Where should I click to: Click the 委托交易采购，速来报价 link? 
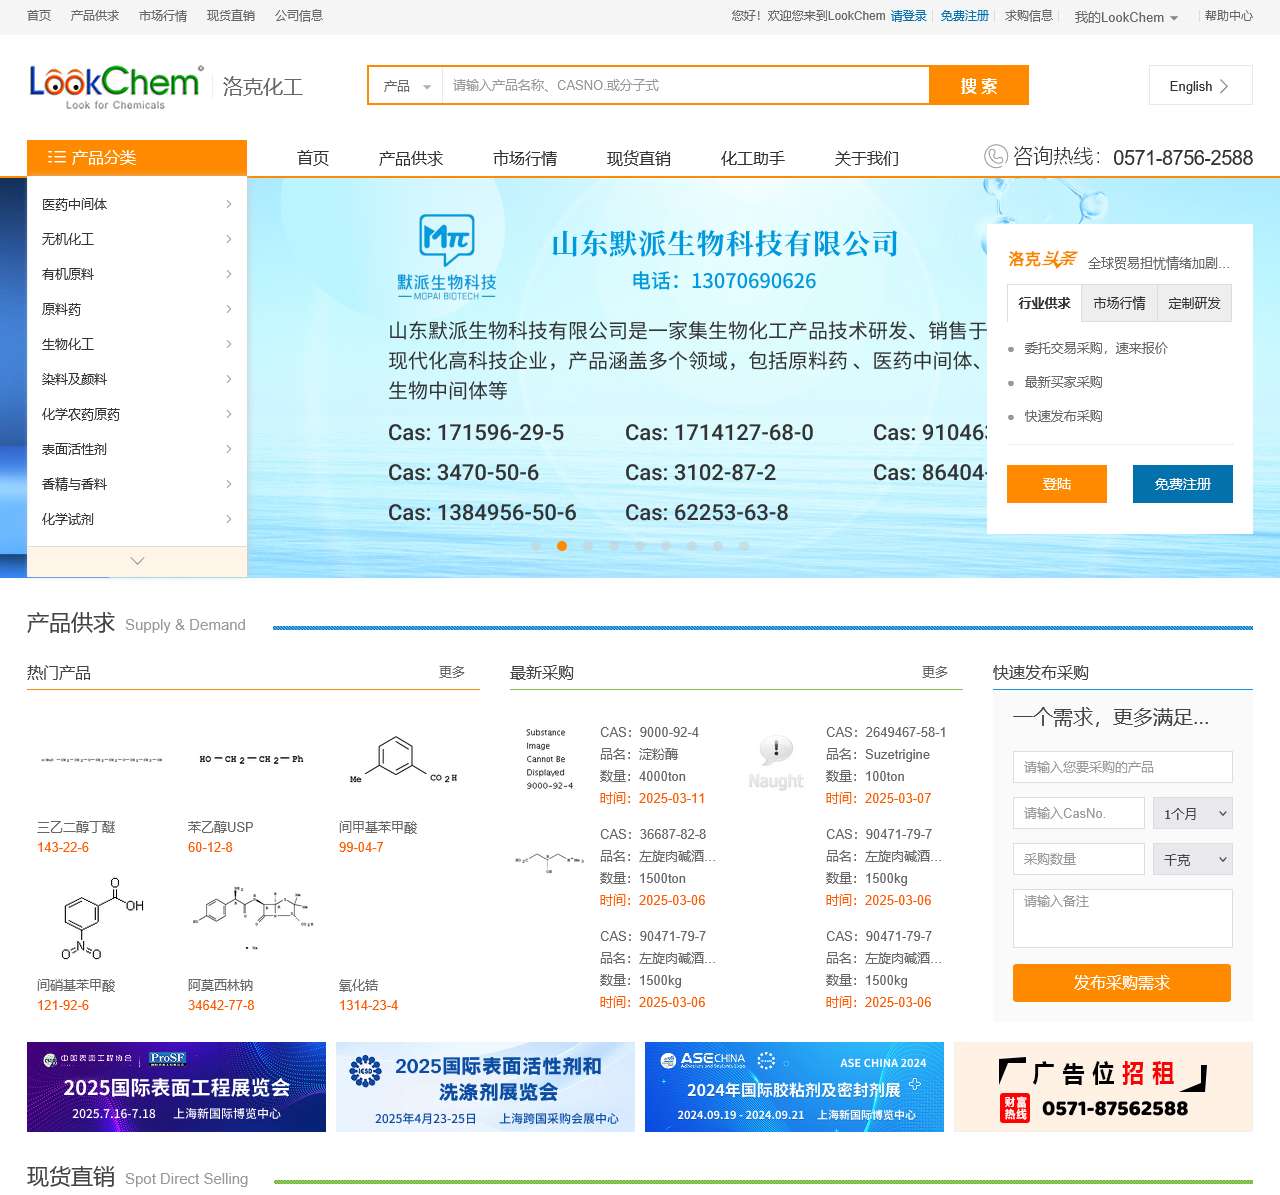1096,348
